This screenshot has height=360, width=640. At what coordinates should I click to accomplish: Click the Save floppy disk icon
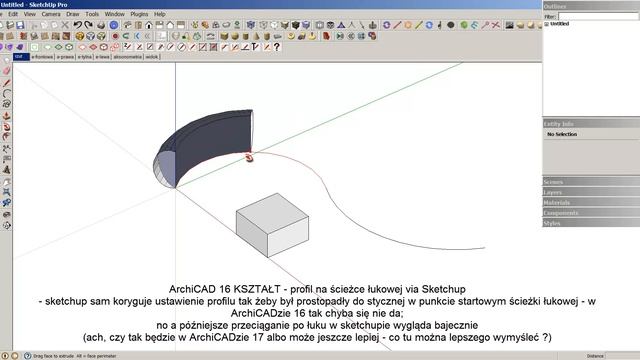coord(20,25)
